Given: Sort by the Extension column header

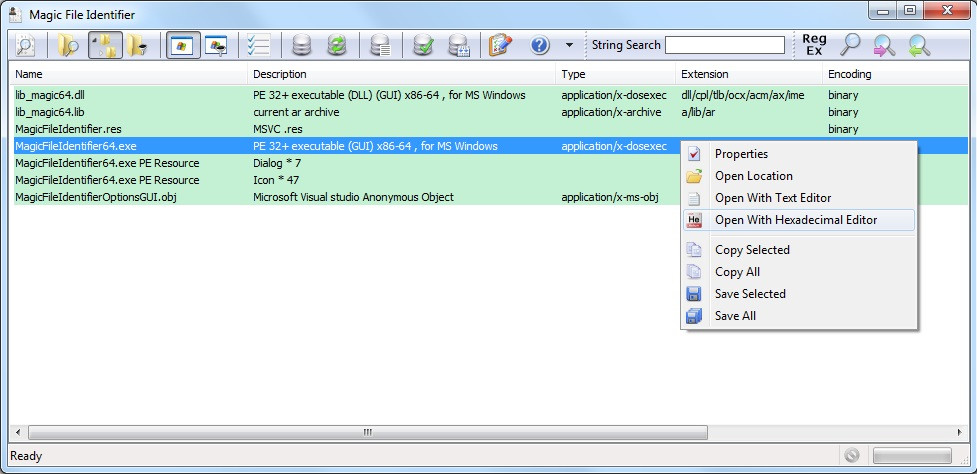Looking at the screenshot, I should (748, 74).
